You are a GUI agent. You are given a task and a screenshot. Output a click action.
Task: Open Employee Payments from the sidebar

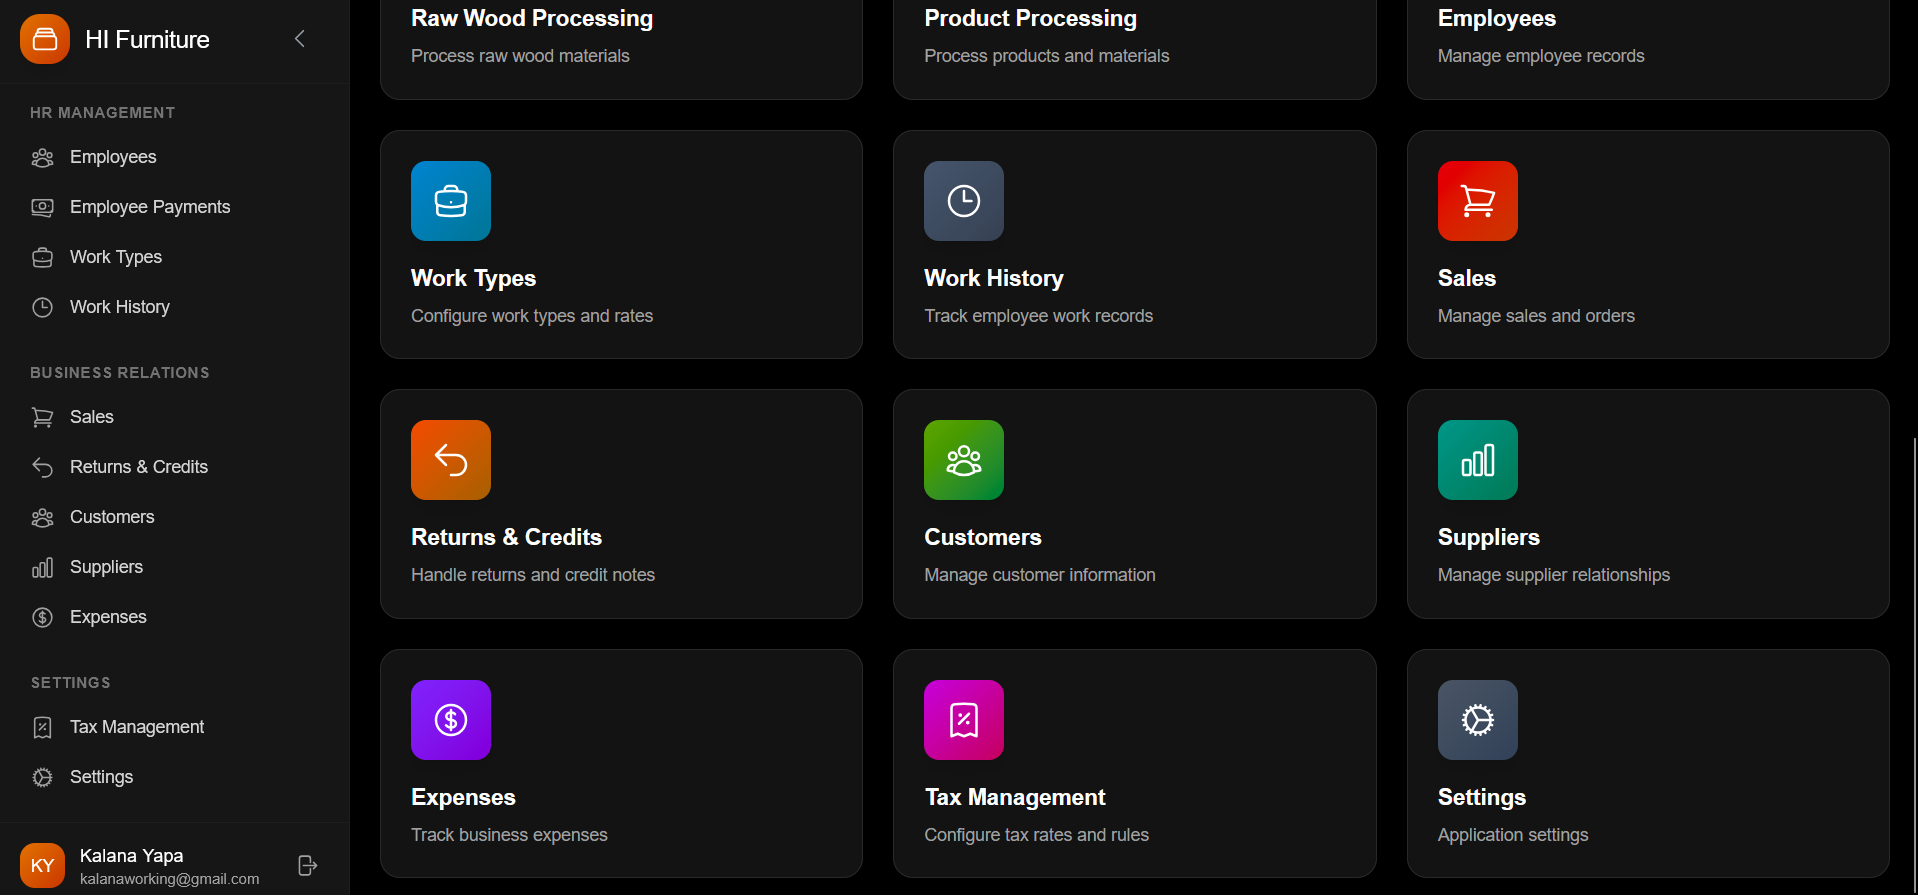pos(150,207)
